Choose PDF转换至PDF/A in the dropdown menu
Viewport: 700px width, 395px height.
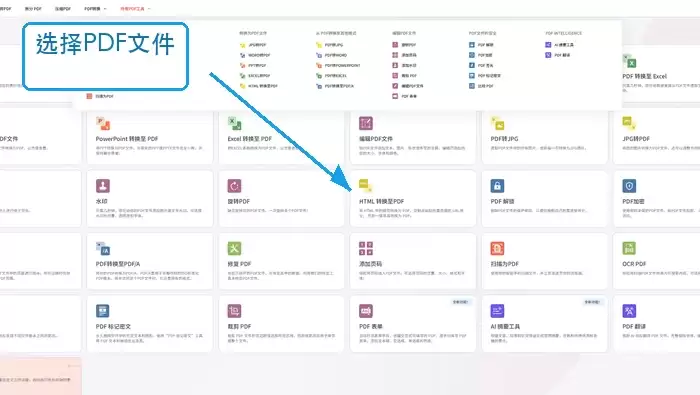point(335,86)
